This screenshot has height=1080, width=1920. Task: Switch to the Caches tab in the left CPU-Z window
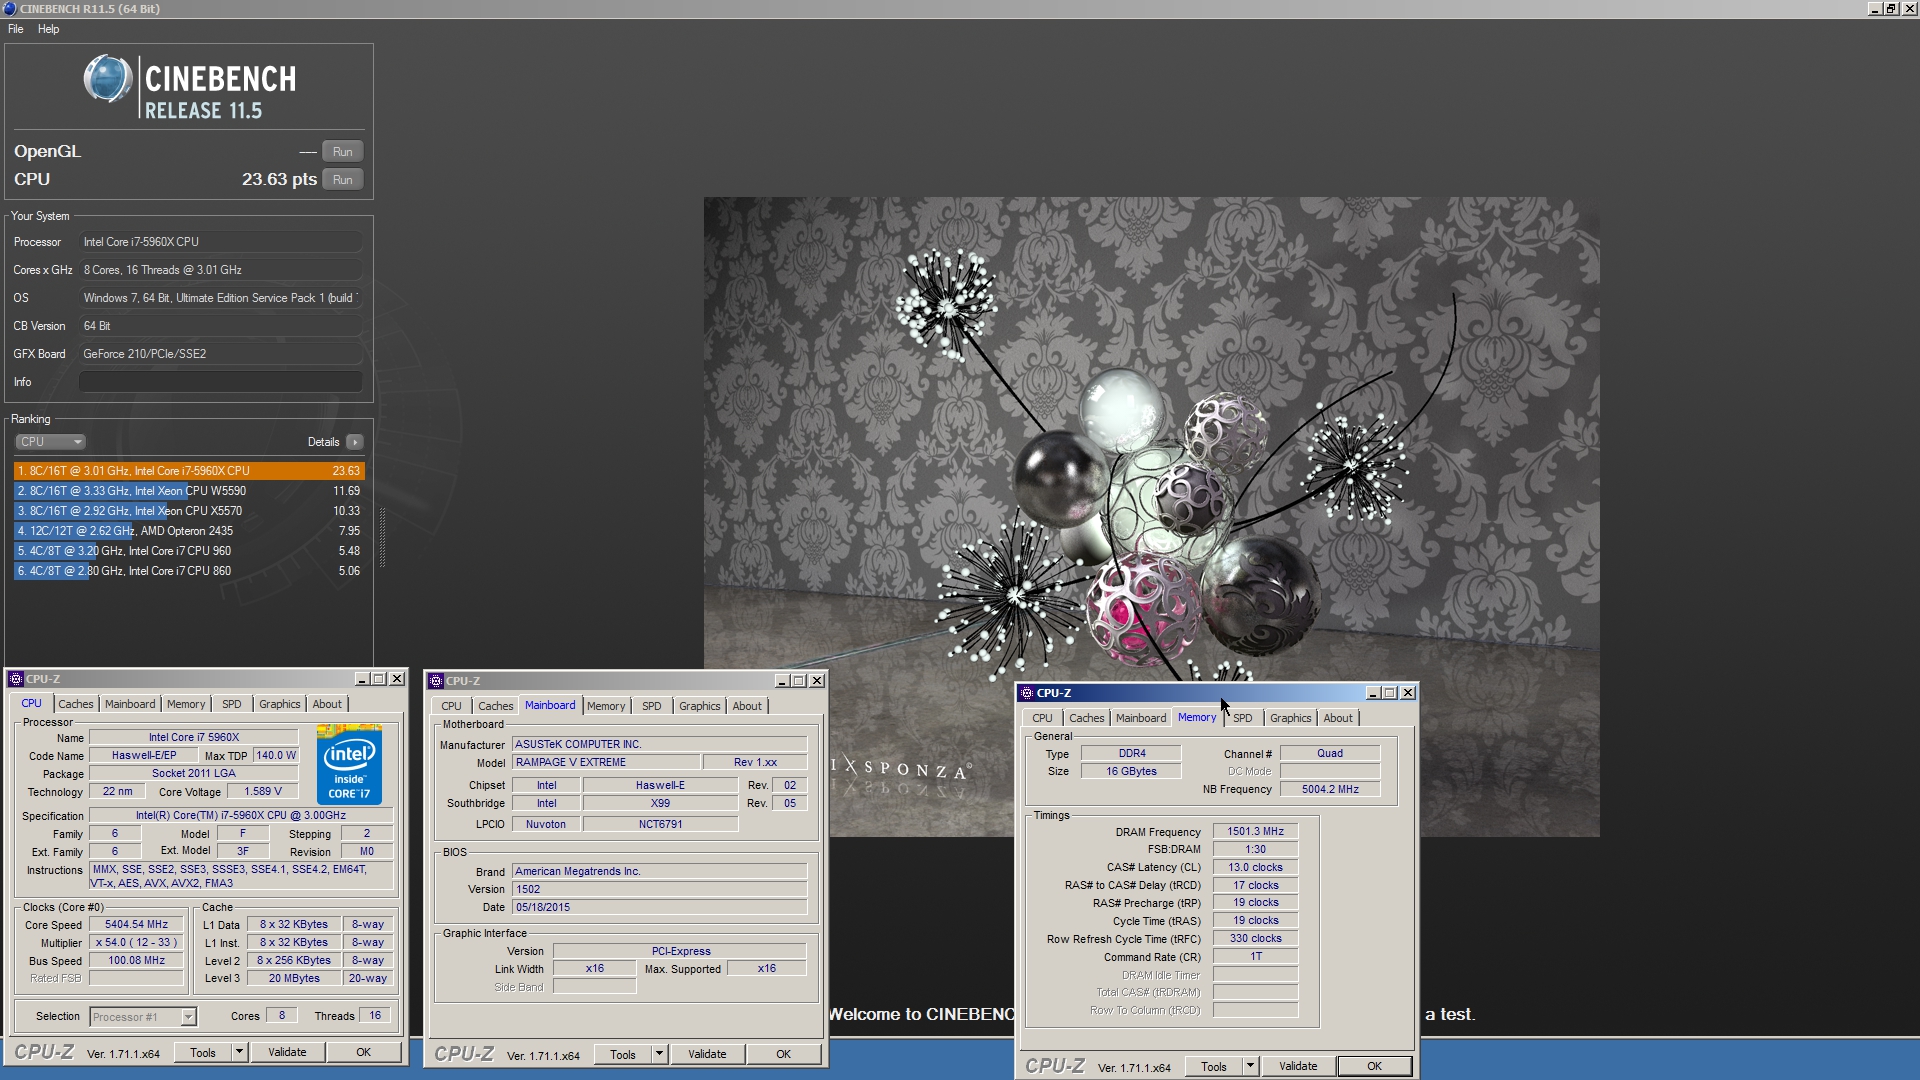click(x=76, y=704)
